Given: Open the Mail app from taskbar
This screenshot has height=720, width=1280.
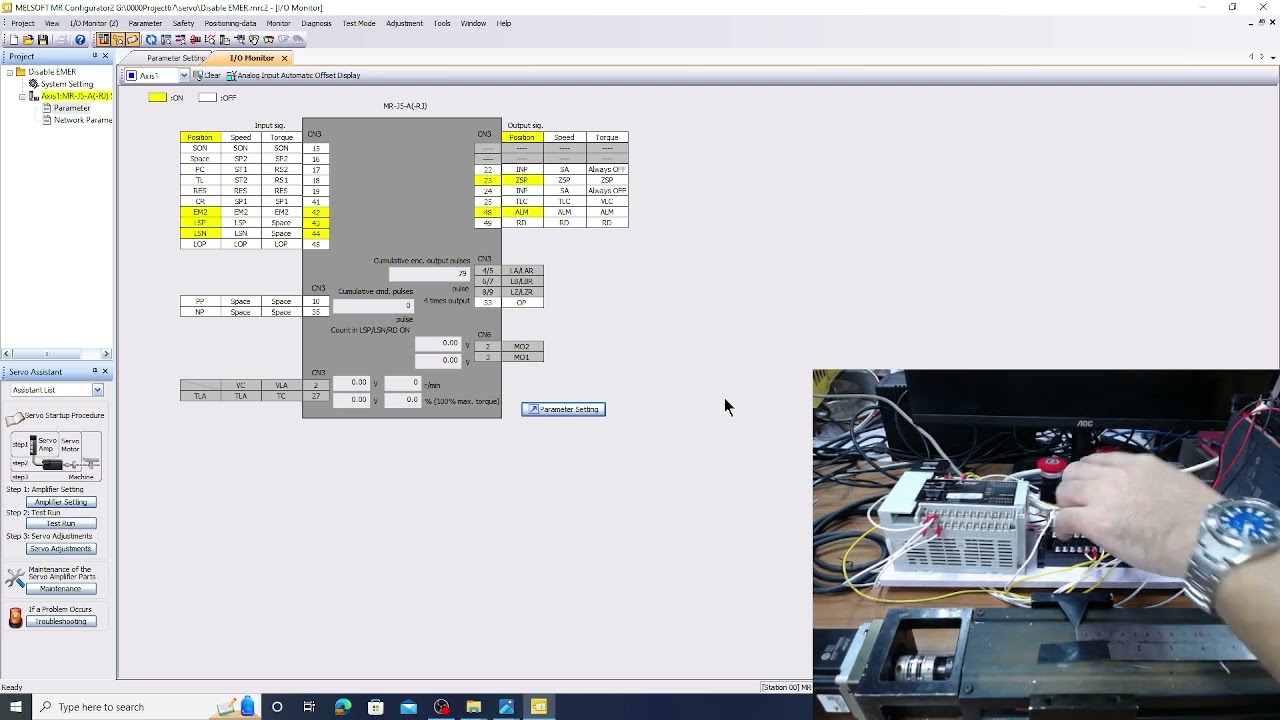Looking at the screenshot, I should 408,707.
